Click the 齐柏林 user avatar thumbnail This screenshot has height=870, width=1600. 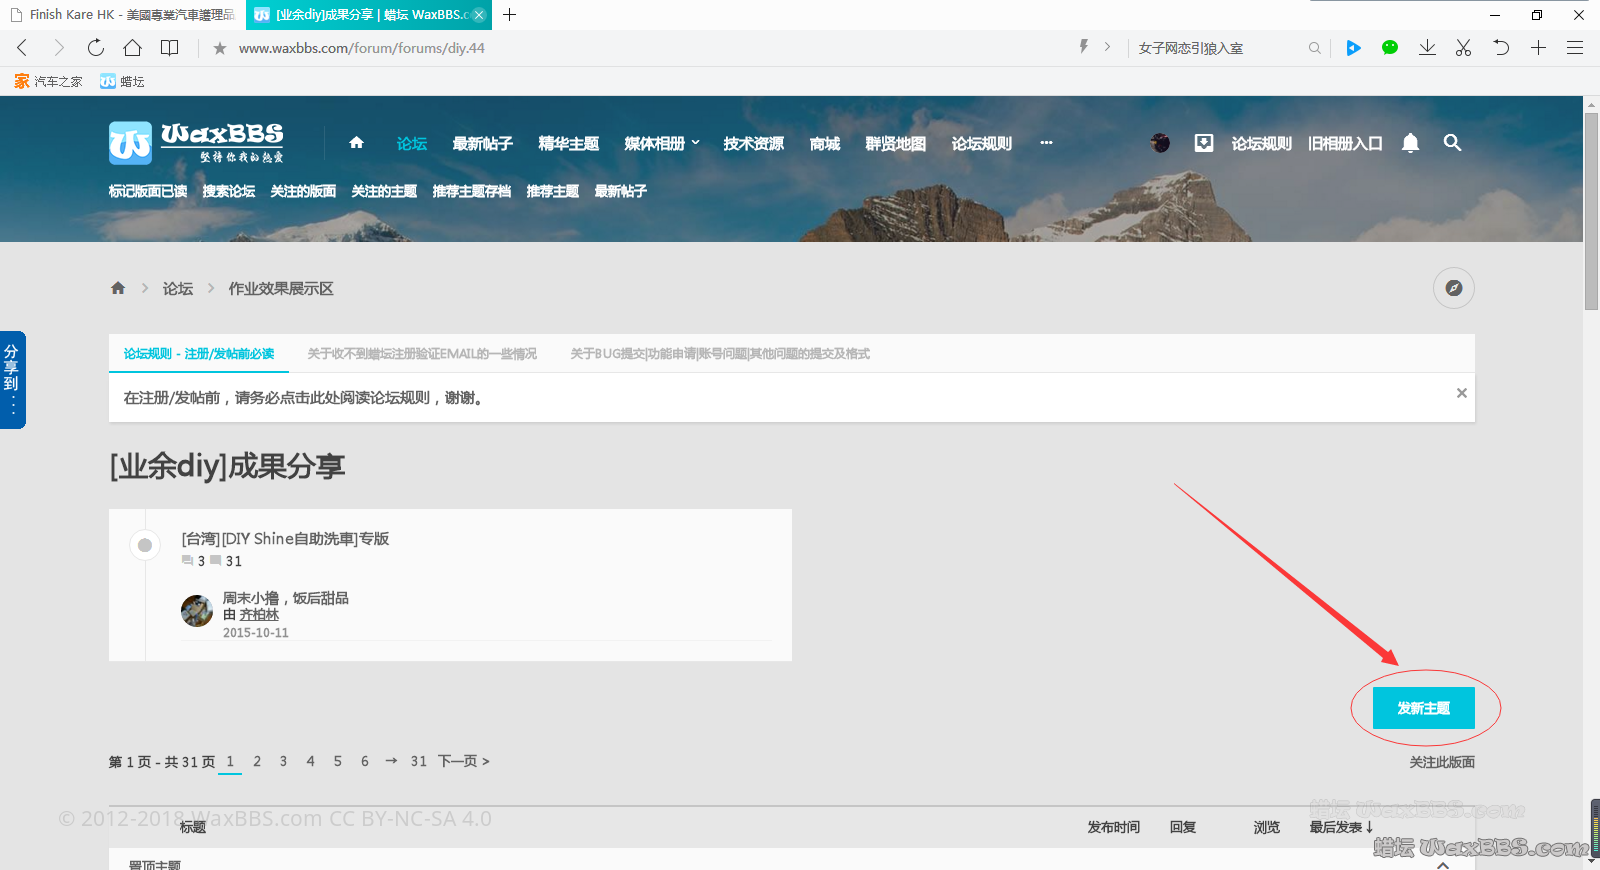tap(197, 610)
